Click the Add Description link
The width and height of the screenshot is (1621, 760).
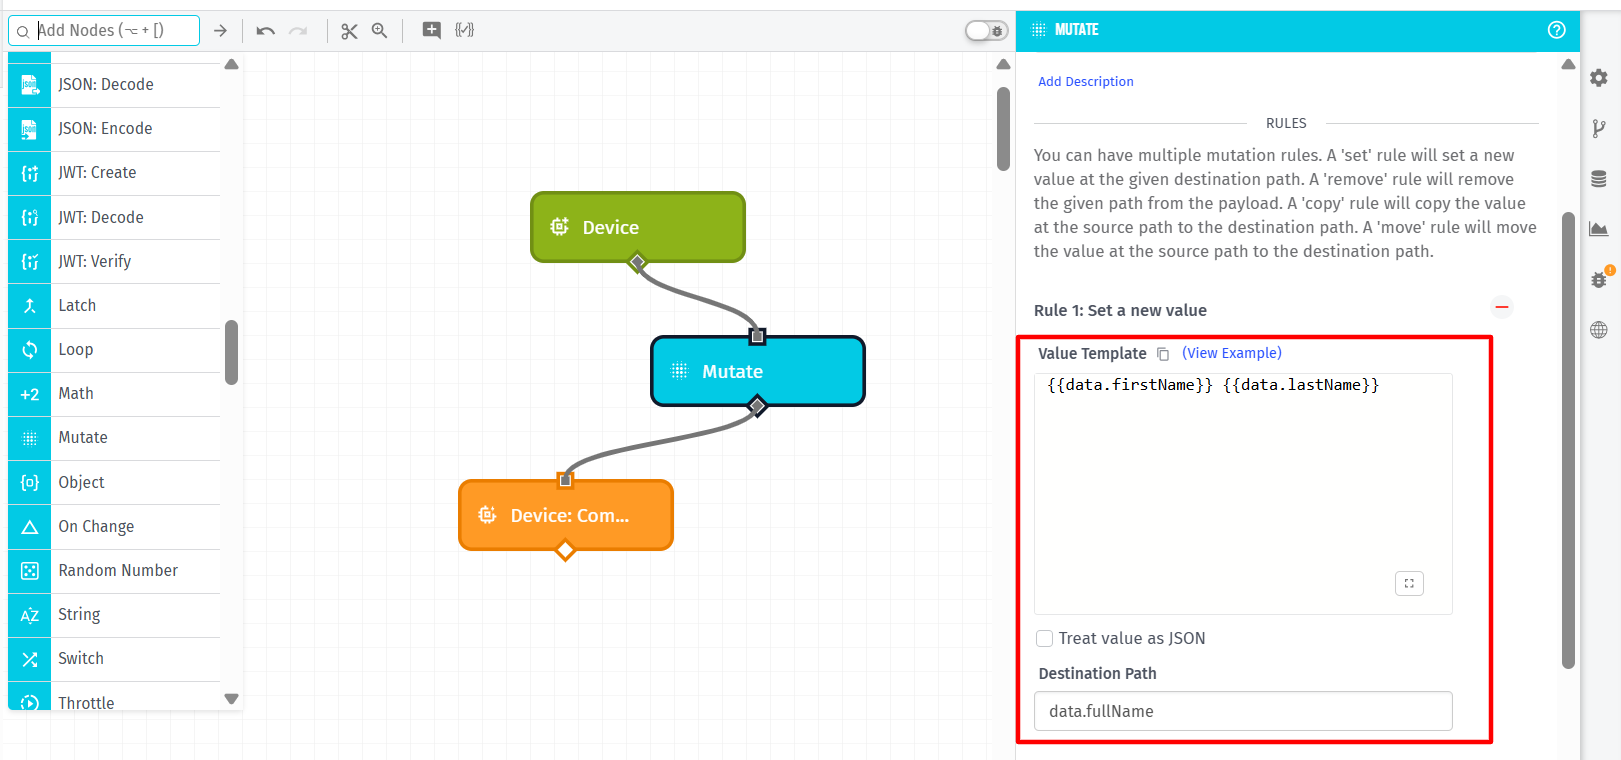pos(1086,82)
